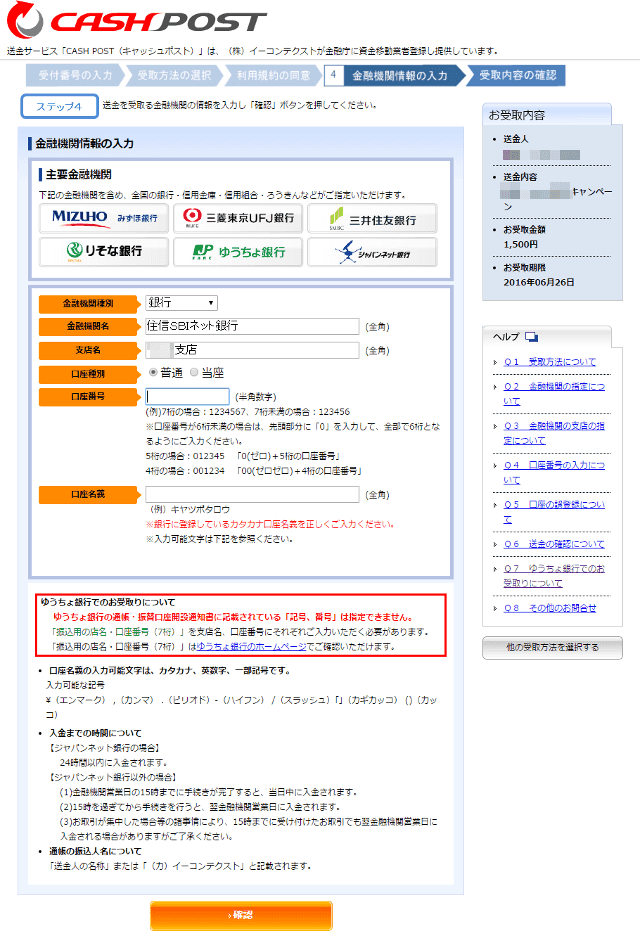
Task: Click the お受取金額 value 1,500円
Action: (x=521, y=245)
